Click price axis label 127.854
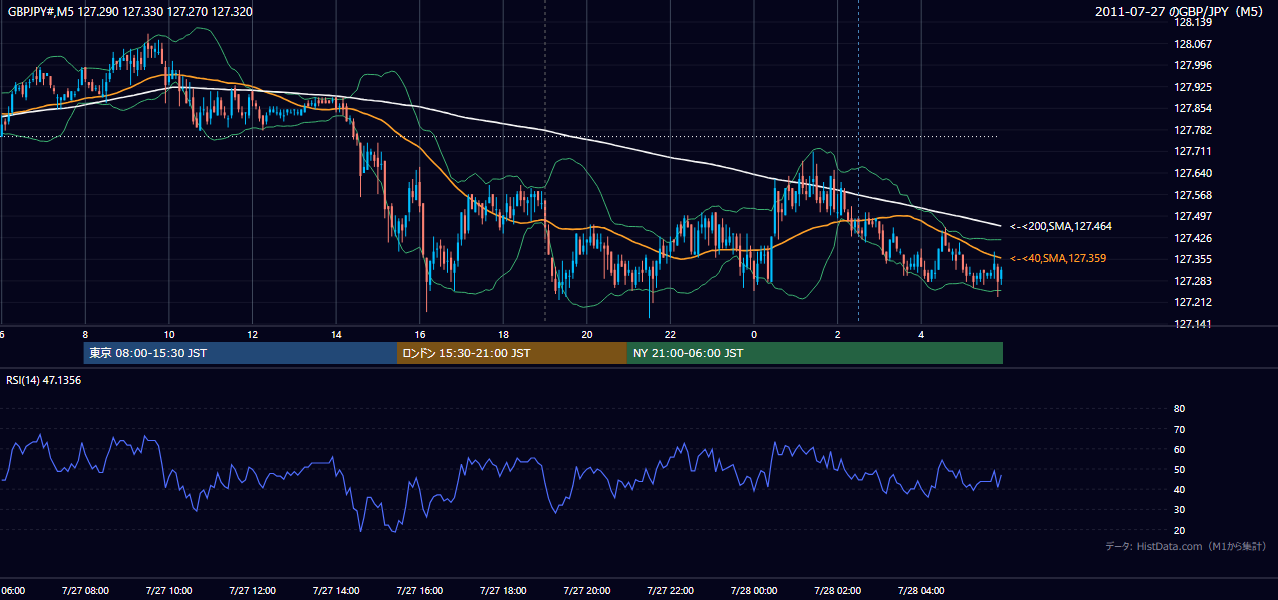 (x=1192, y=109)
